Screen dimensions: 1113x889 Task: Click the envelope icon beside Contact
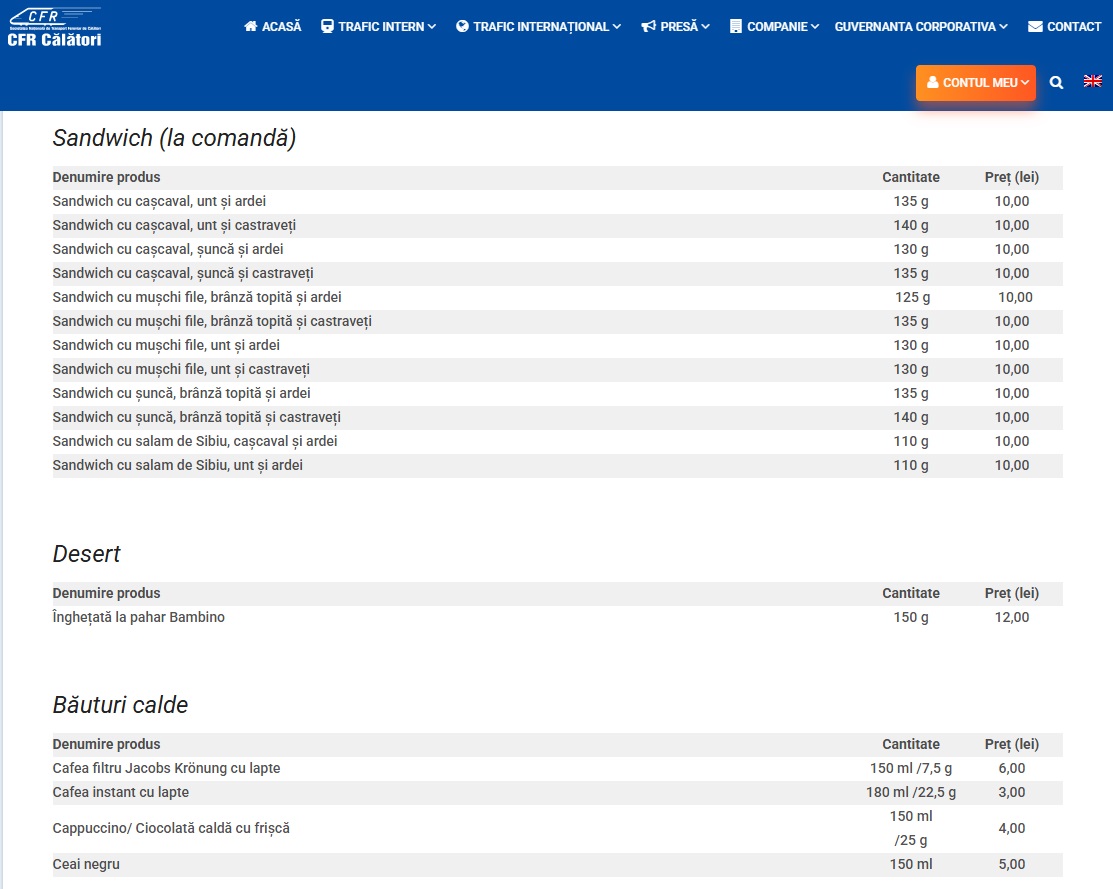click(x=1035, y=27)
